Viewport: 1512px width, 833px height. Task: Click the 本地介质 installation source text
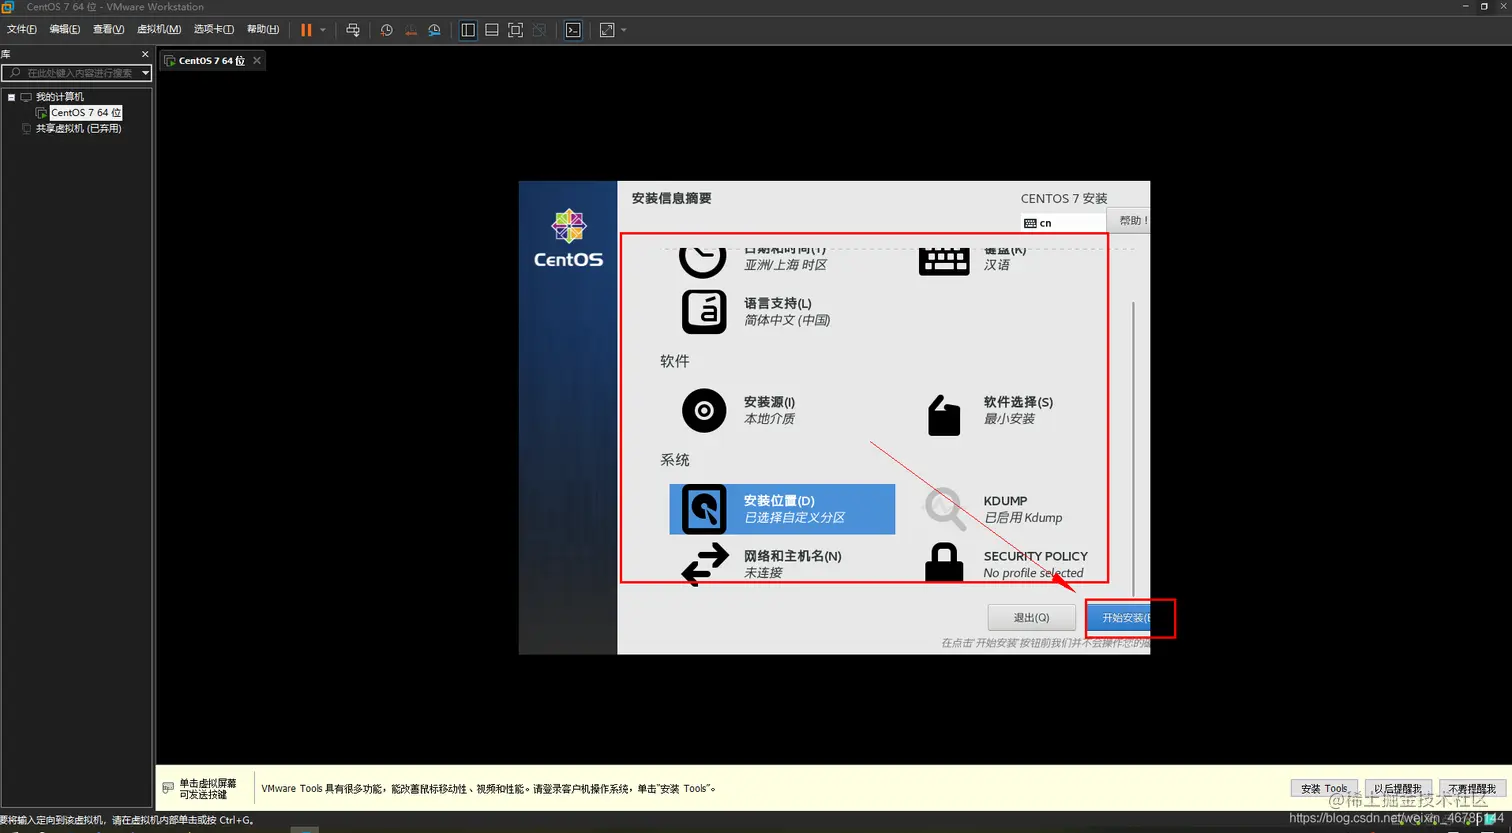769,419
